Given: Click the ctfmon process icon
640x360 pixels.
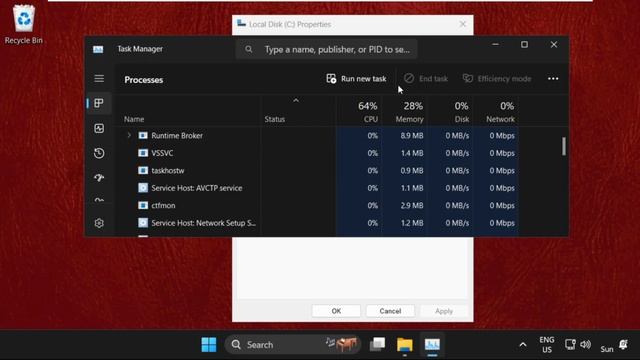Looking at the screenshot, I should (x=143, y=205).
